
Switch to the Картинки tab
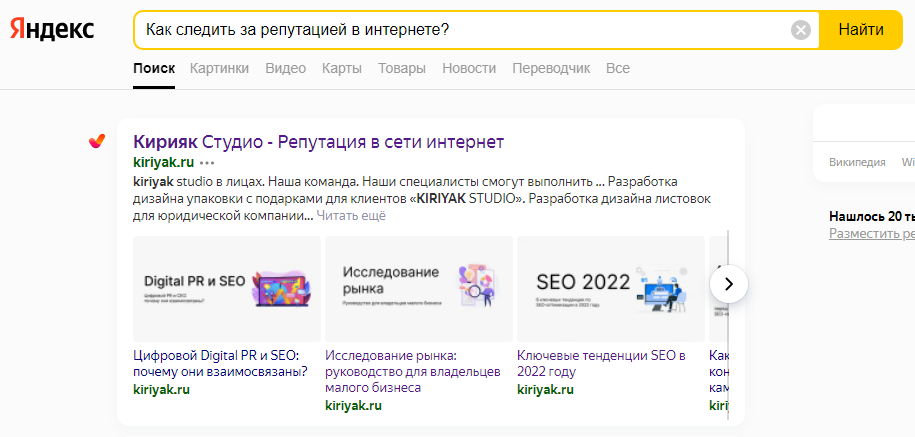click(219, 68)
